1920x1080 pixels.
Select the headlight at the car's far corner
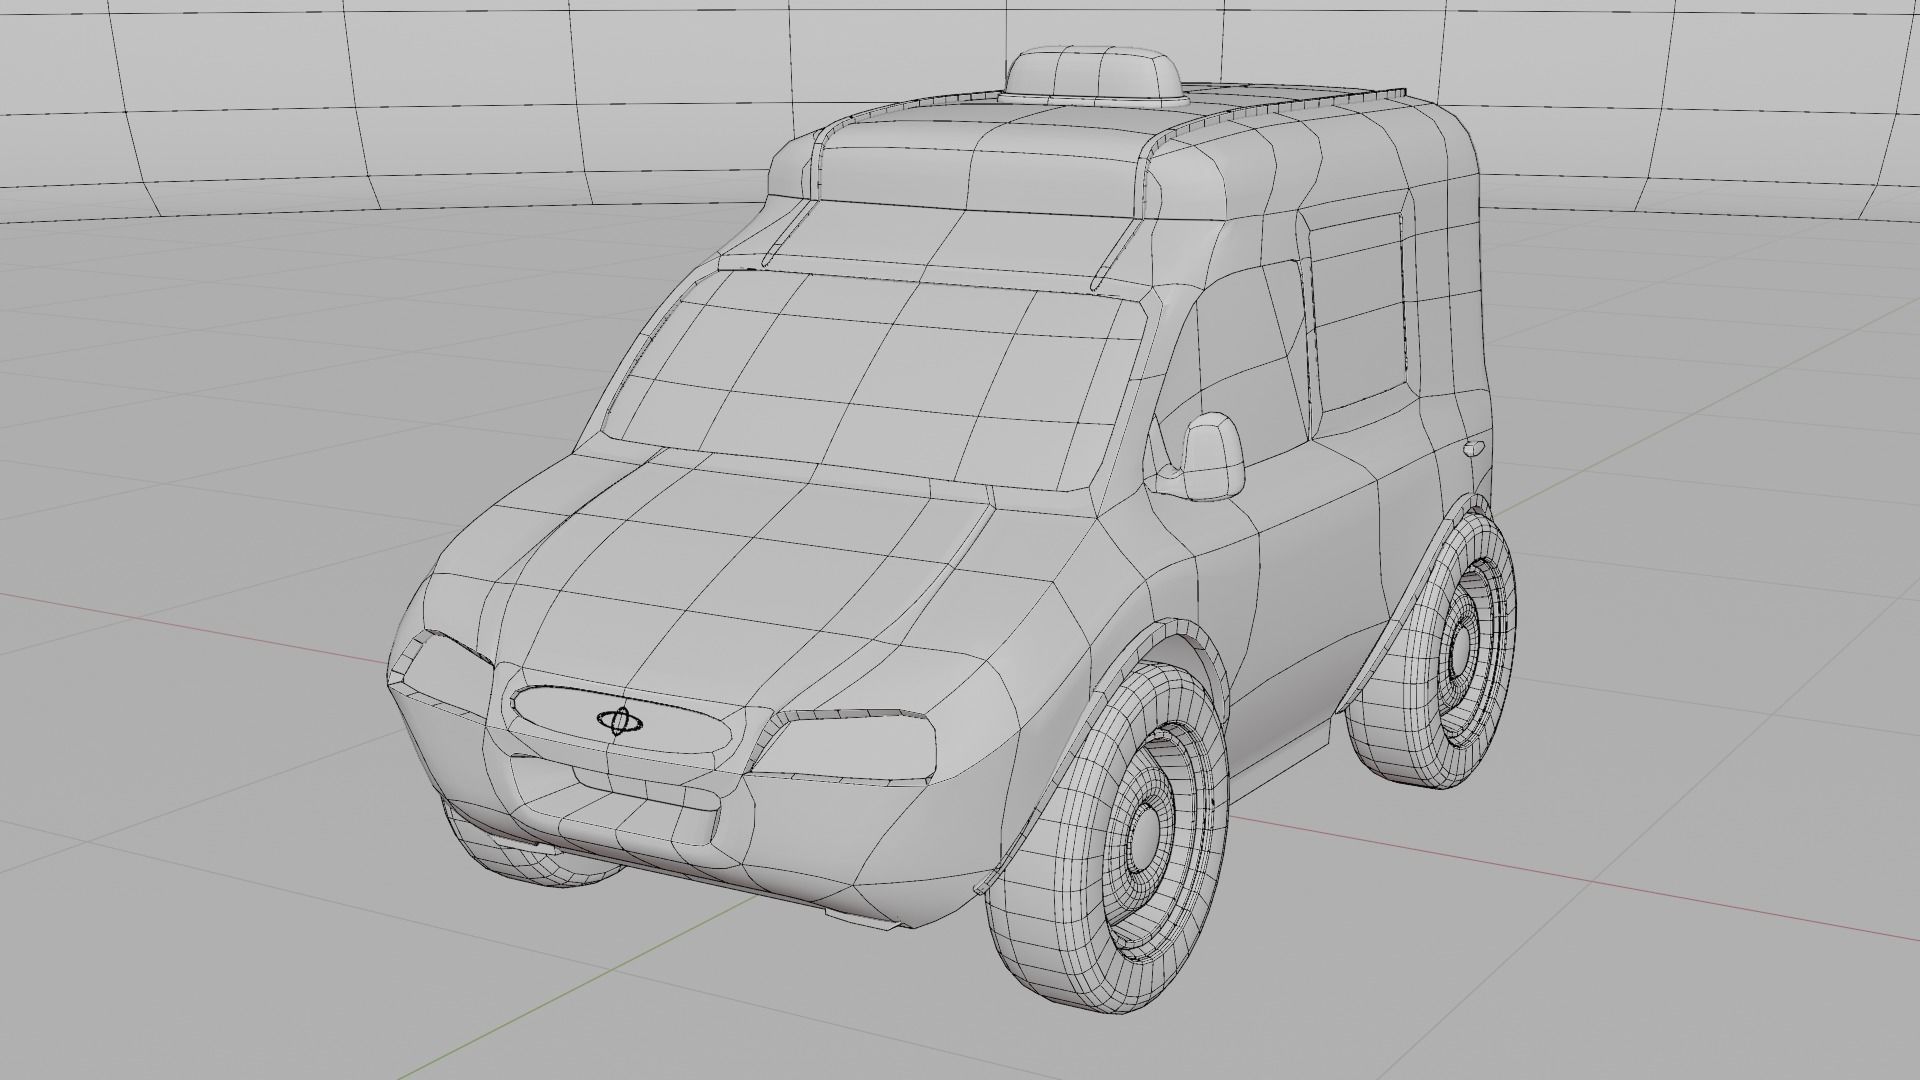440,672
